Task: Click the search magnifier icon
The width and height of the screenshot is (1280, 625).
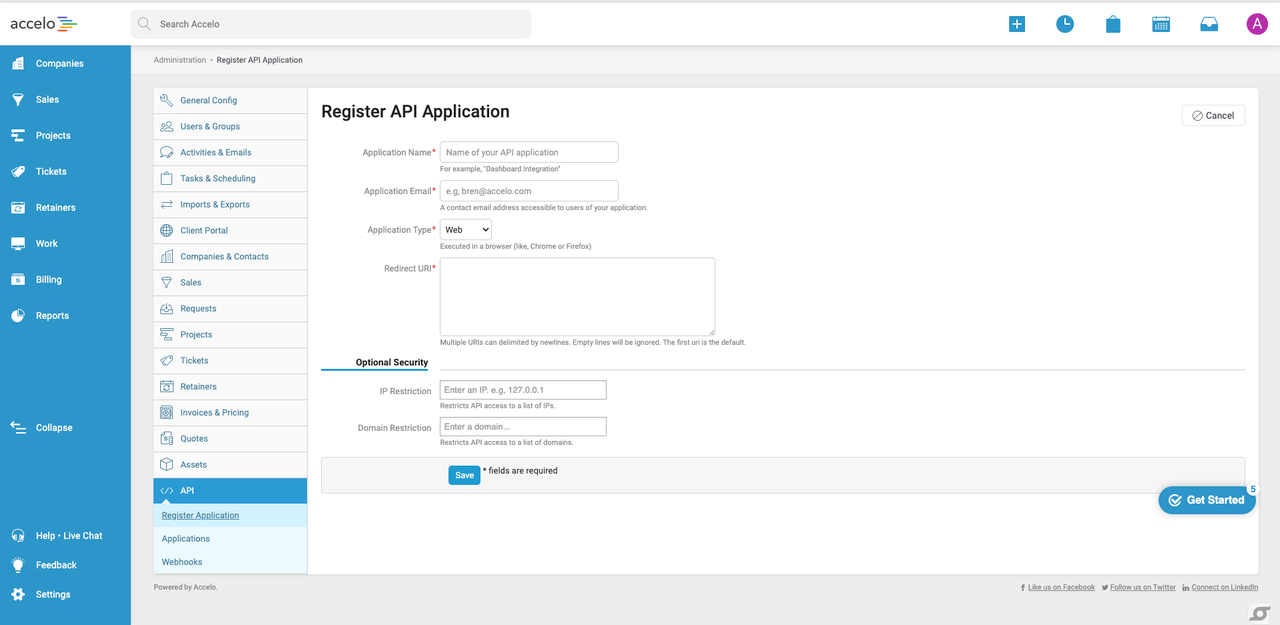Action: click(x=145, y=24)
